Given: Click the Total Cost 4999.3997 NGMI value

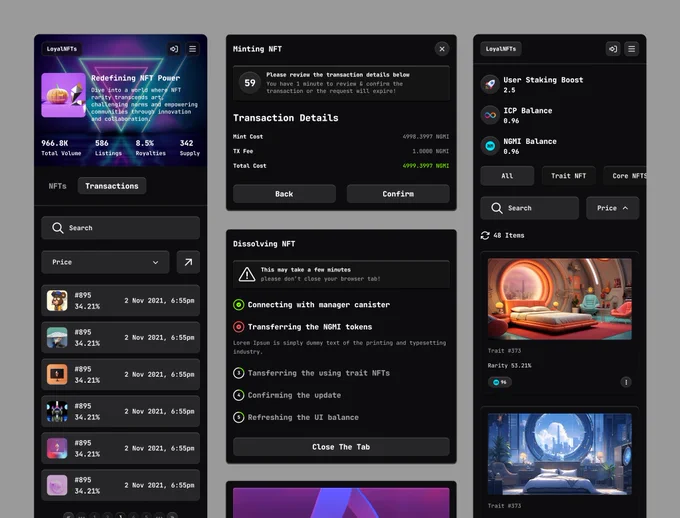Looking at the screenshot, I should click(426, 166).
